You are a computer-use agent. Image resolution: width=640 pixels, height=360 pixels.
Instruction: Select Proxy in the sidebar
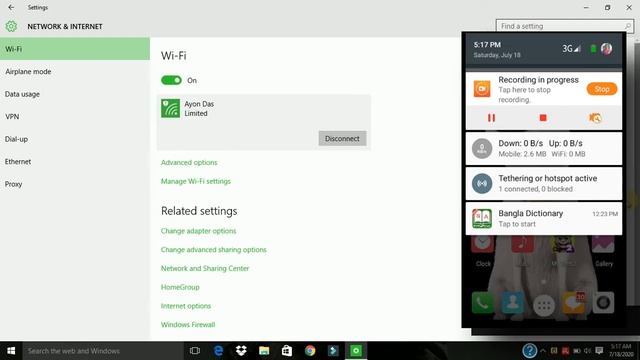coord(75,184)
